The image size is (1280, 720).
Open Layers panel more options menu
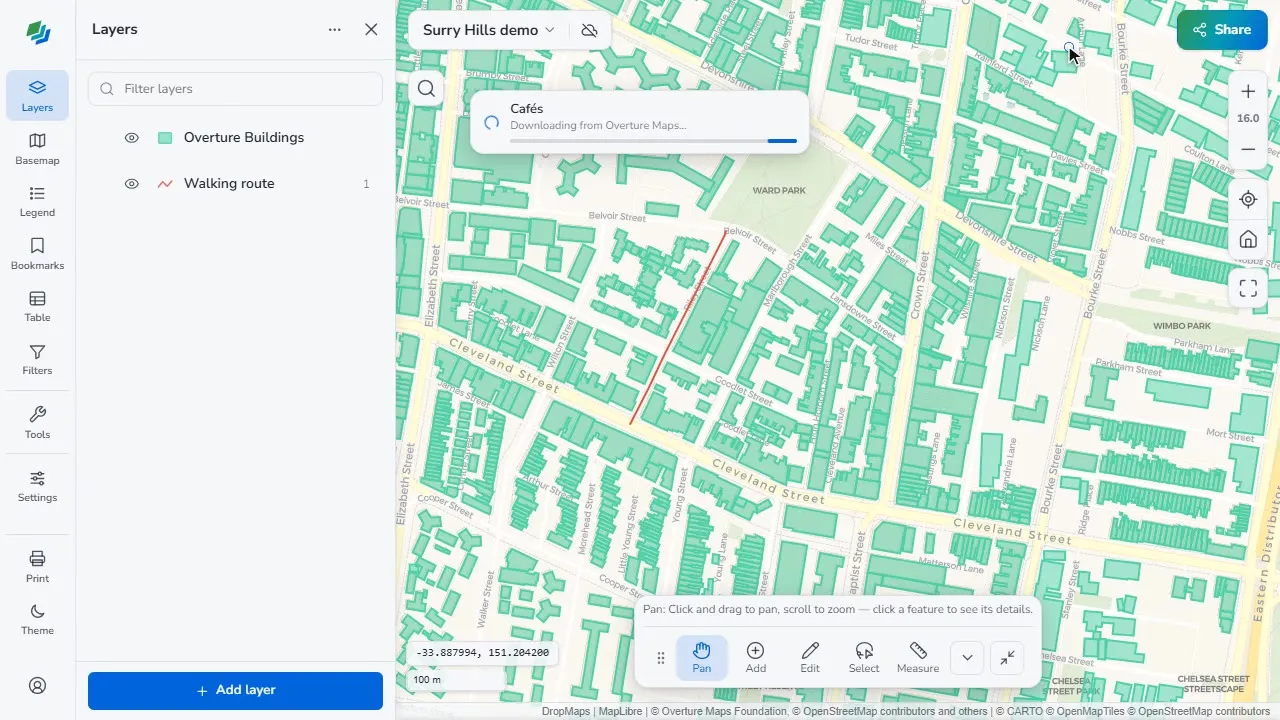[x=335, y=30]
